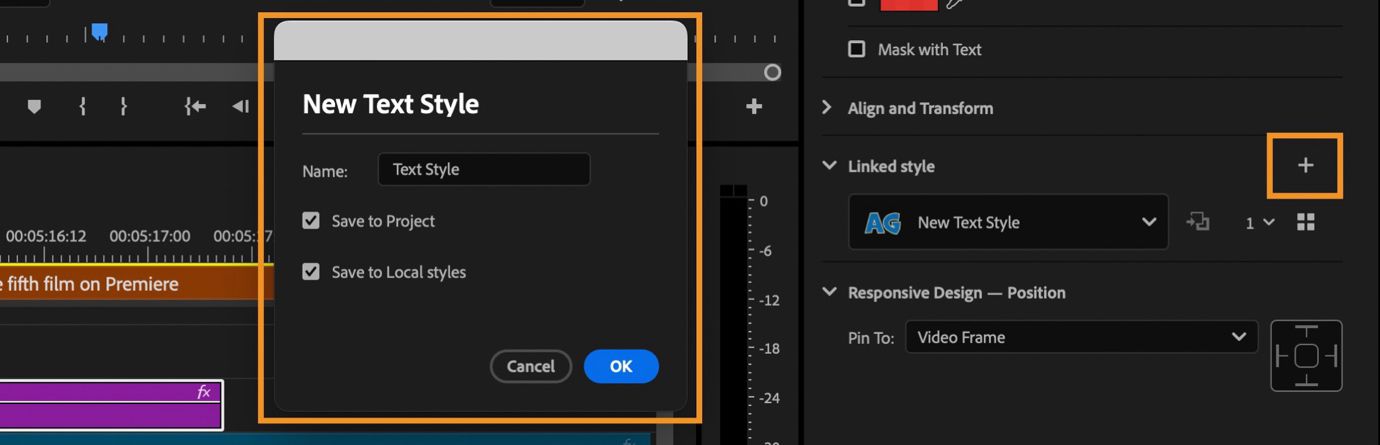Open the Pin To Video Frame dropdown
Viewport: 1380px width, 445px height.
1081,337
